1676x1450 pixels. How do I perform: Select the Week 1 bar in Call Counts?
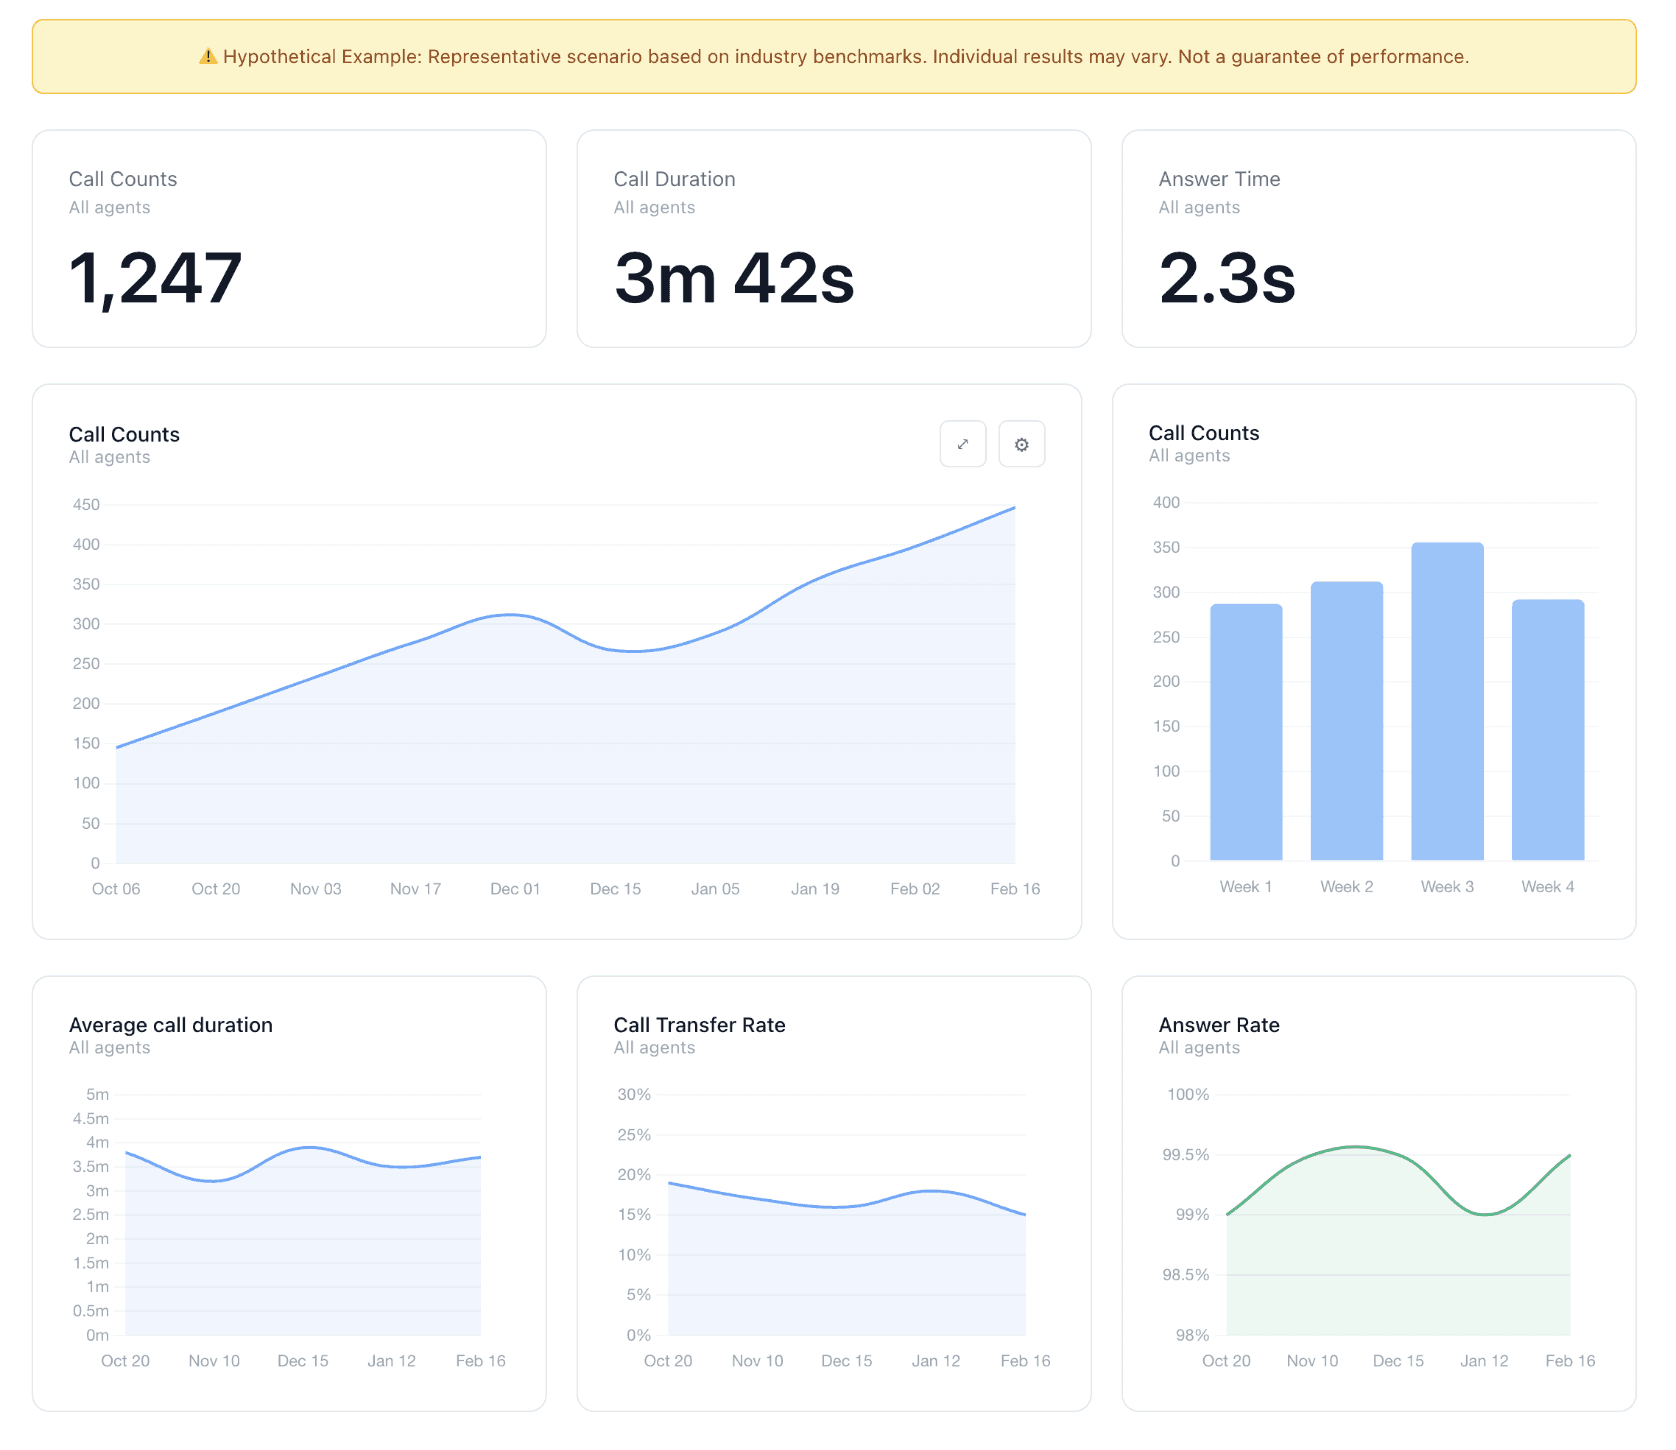pos(1246,732)
